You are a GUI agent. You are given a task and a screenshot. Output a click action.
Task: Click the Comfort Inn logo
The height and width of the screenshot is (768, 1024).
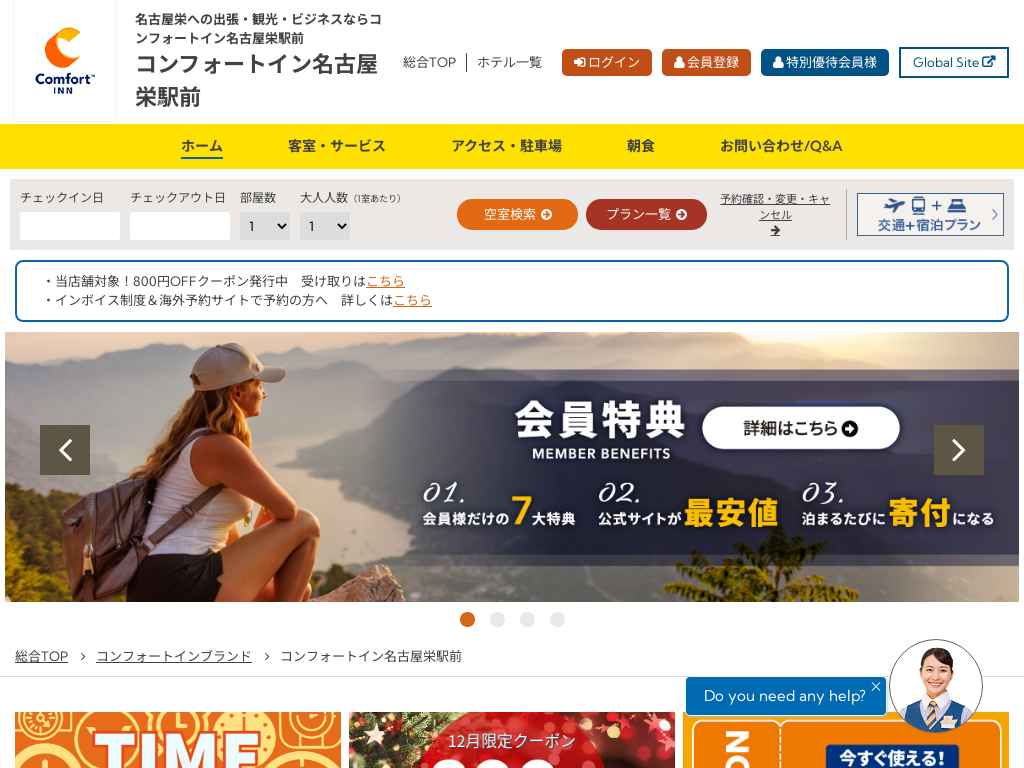point(65,61)
